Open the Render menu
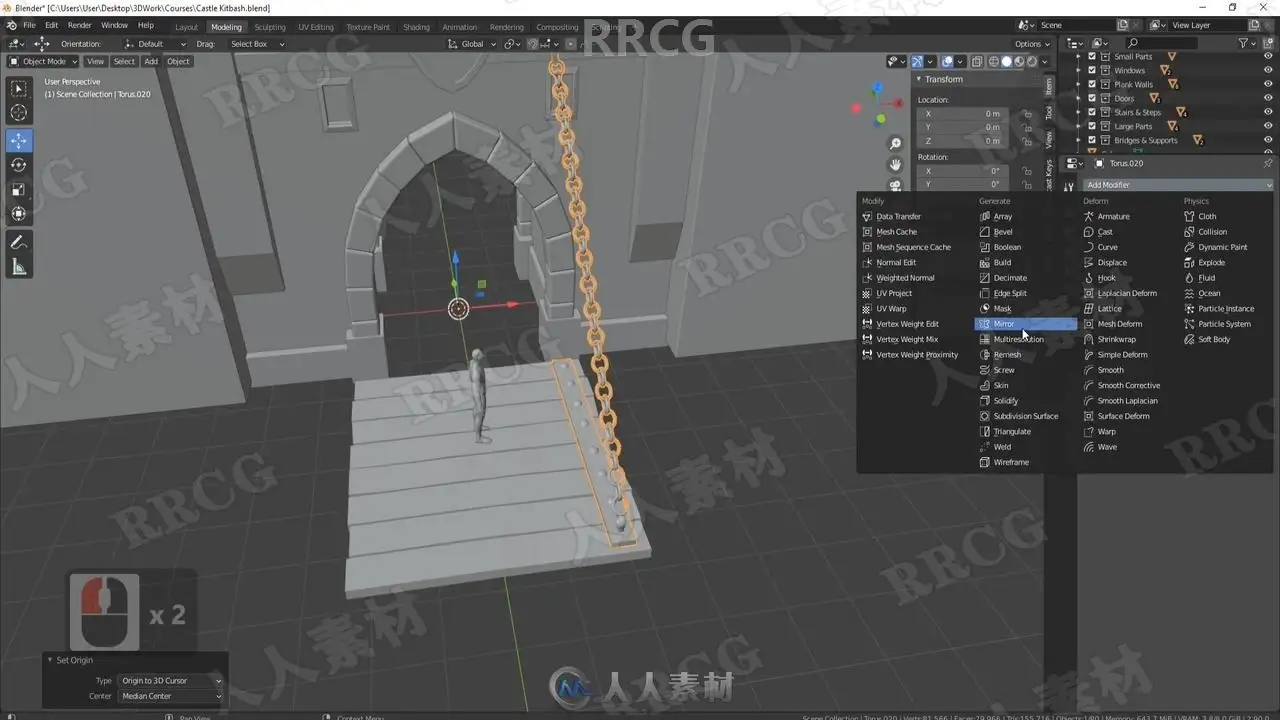This screenshot has width=1280, height=720. [79, 26]
